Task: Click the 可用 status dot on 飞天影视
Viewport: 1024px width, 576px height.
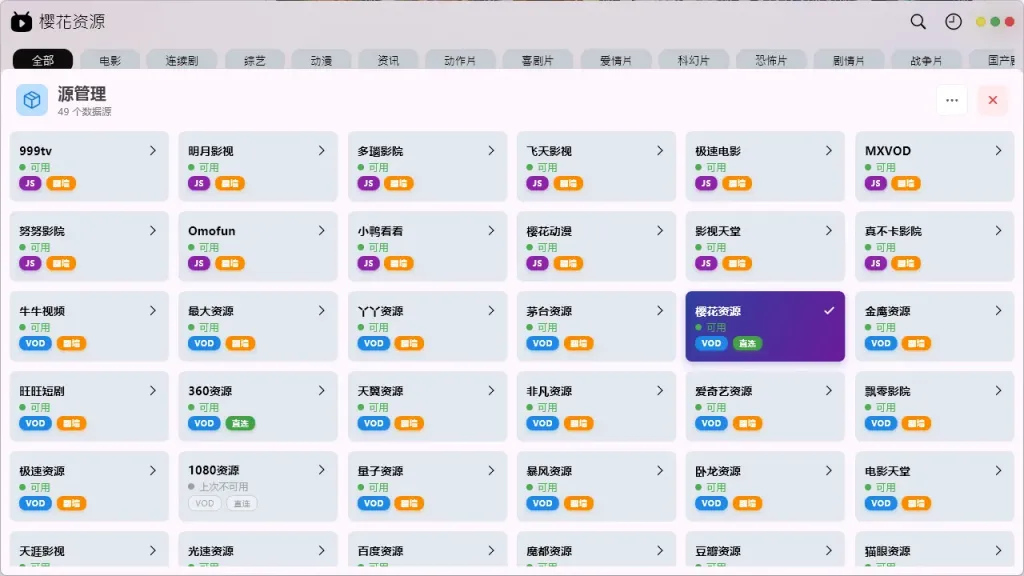Action: (531, 168)
